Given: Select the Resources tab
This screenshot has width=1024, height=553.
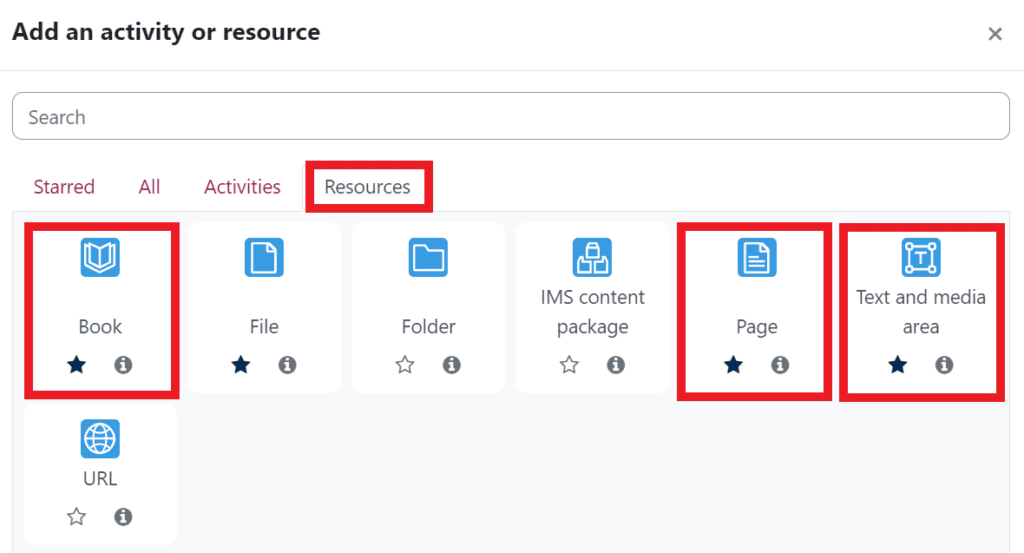Looking at the screenshot, I should click(x=367, y=187).
